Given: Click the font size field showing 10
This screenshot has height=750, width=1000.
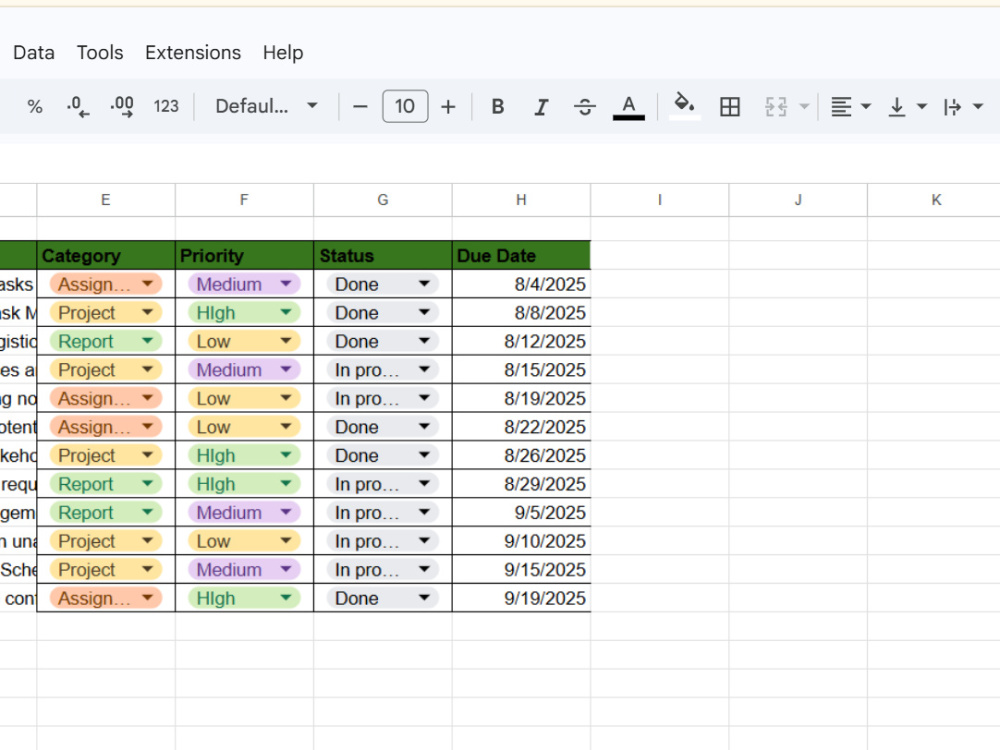Looking at the screenshot, I should coord(405,106).
